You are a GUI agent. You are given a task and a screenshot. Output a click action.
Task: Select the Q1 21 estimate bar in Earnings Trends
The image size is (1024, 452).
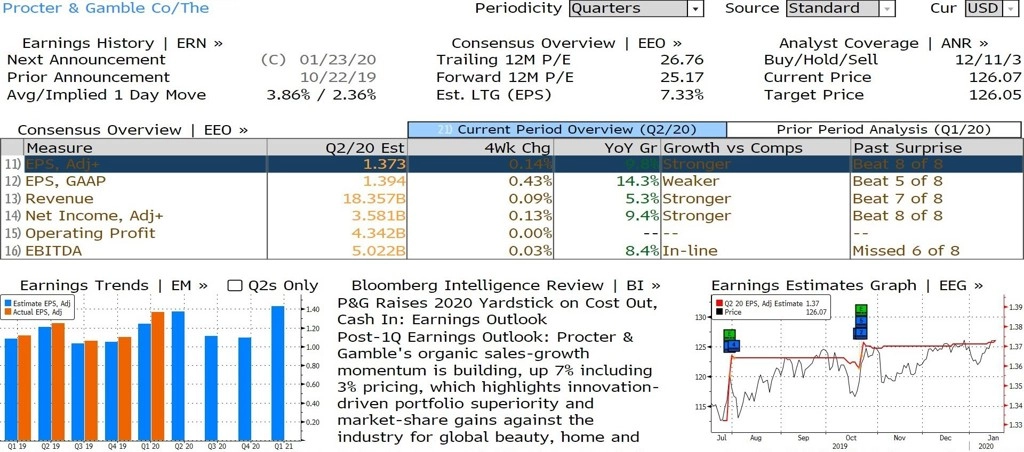click(278, 372)
